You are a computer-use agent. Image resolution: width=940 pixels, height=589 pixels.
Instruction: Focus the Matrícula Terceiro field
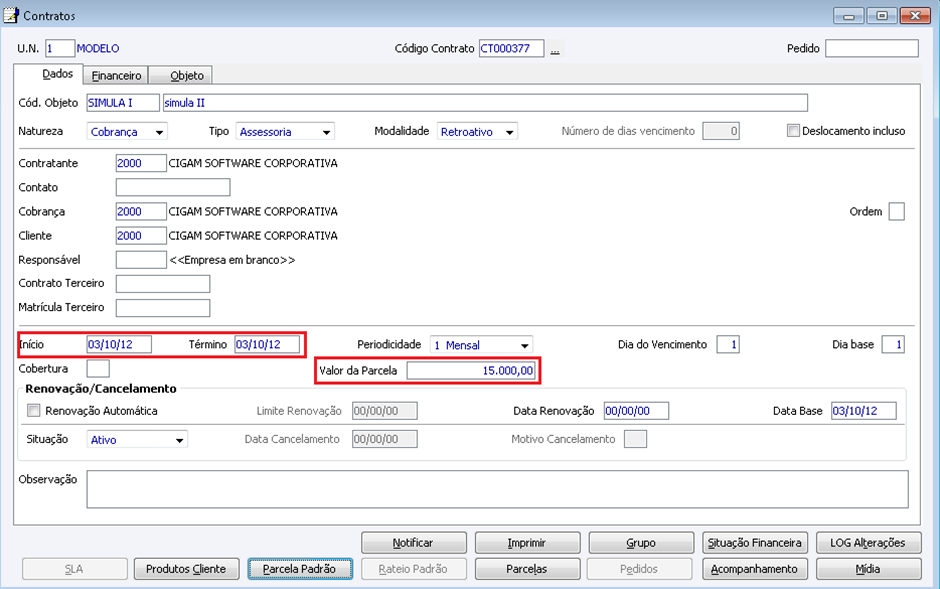coord(163,308)
